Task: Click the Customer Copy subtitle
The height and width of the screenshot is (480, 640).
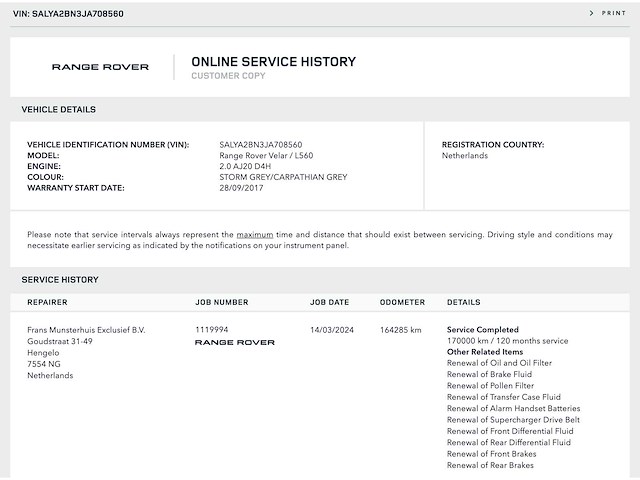Action: click(228, 76)
